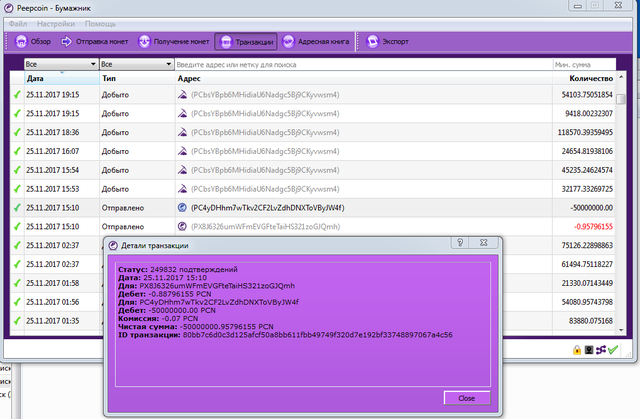Click the network connections status icon
The width and height of the screenshot is (640, 419).
click(x=600, y=350)
